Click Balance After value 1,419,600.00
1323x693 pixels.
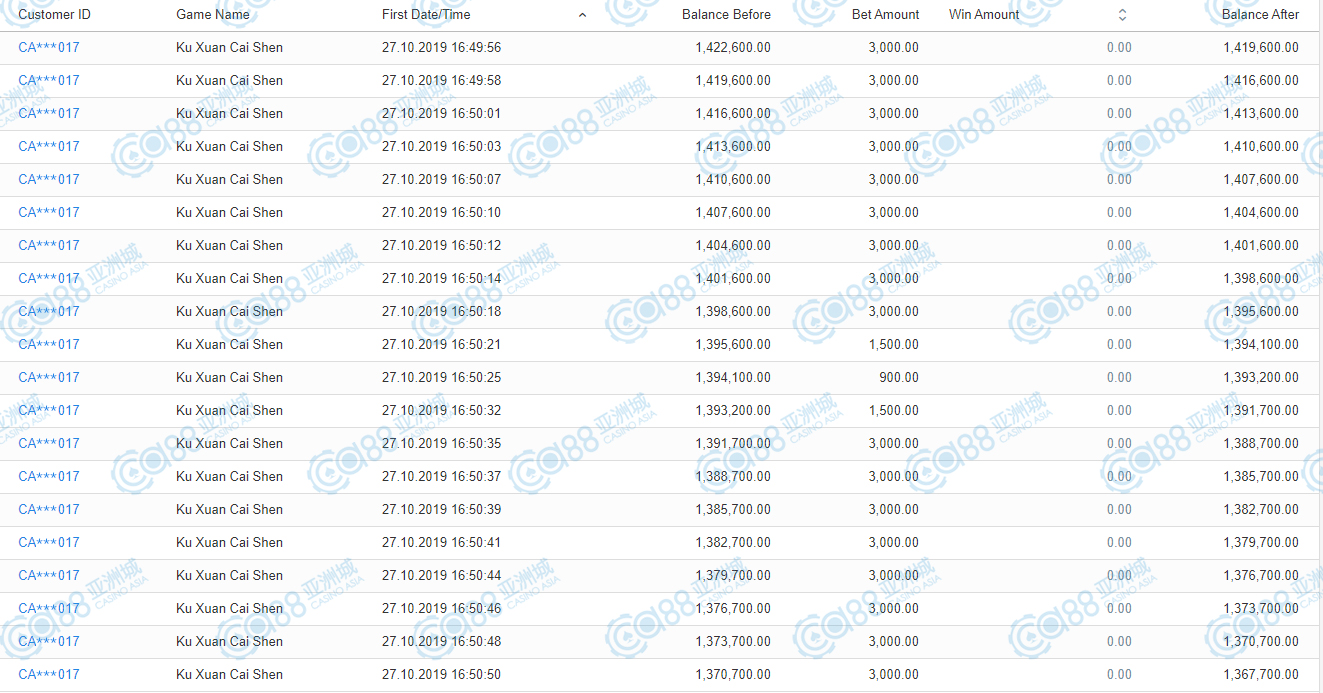(x=1261, y=48)
